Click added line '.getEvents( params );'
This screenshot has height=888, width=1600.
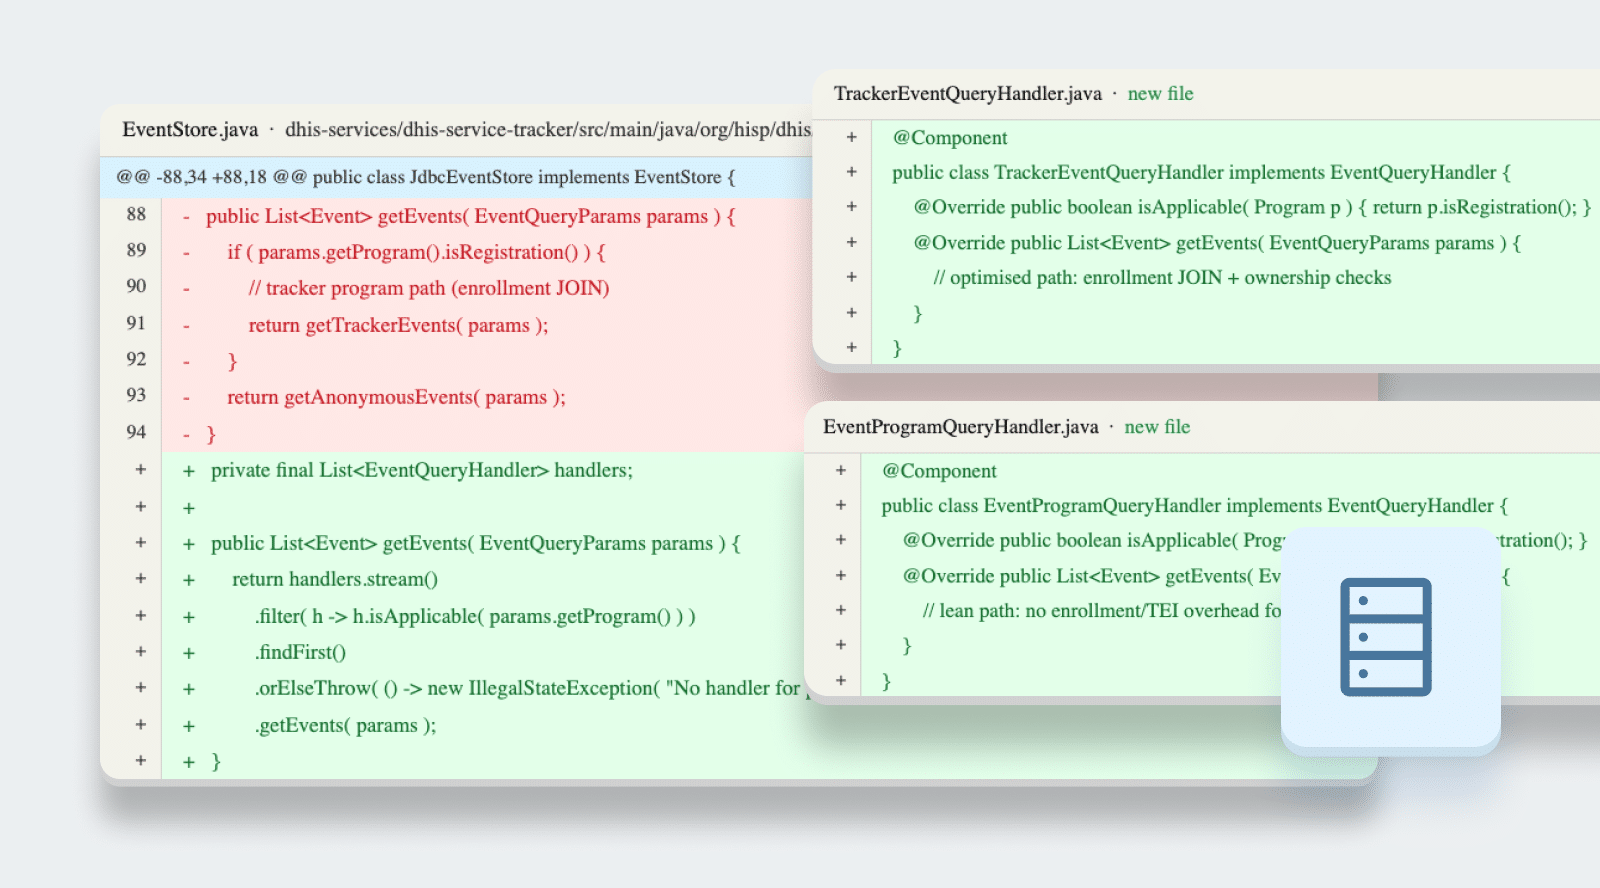point(345,725)
